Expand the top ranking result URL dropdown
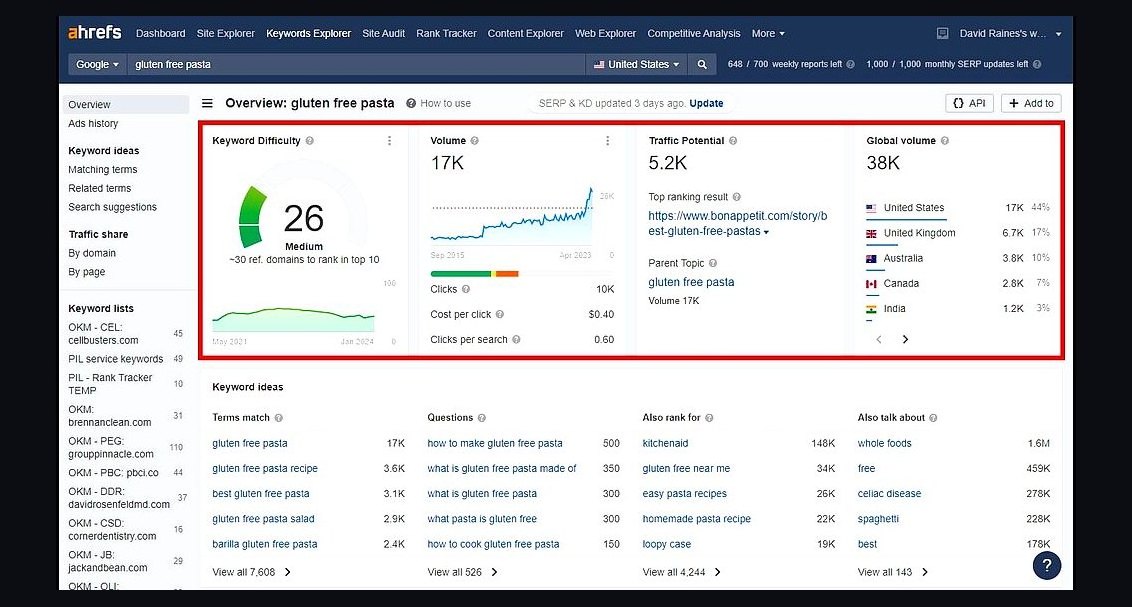This screenshot has width=1132, height=607. click(x=766, y=232)
